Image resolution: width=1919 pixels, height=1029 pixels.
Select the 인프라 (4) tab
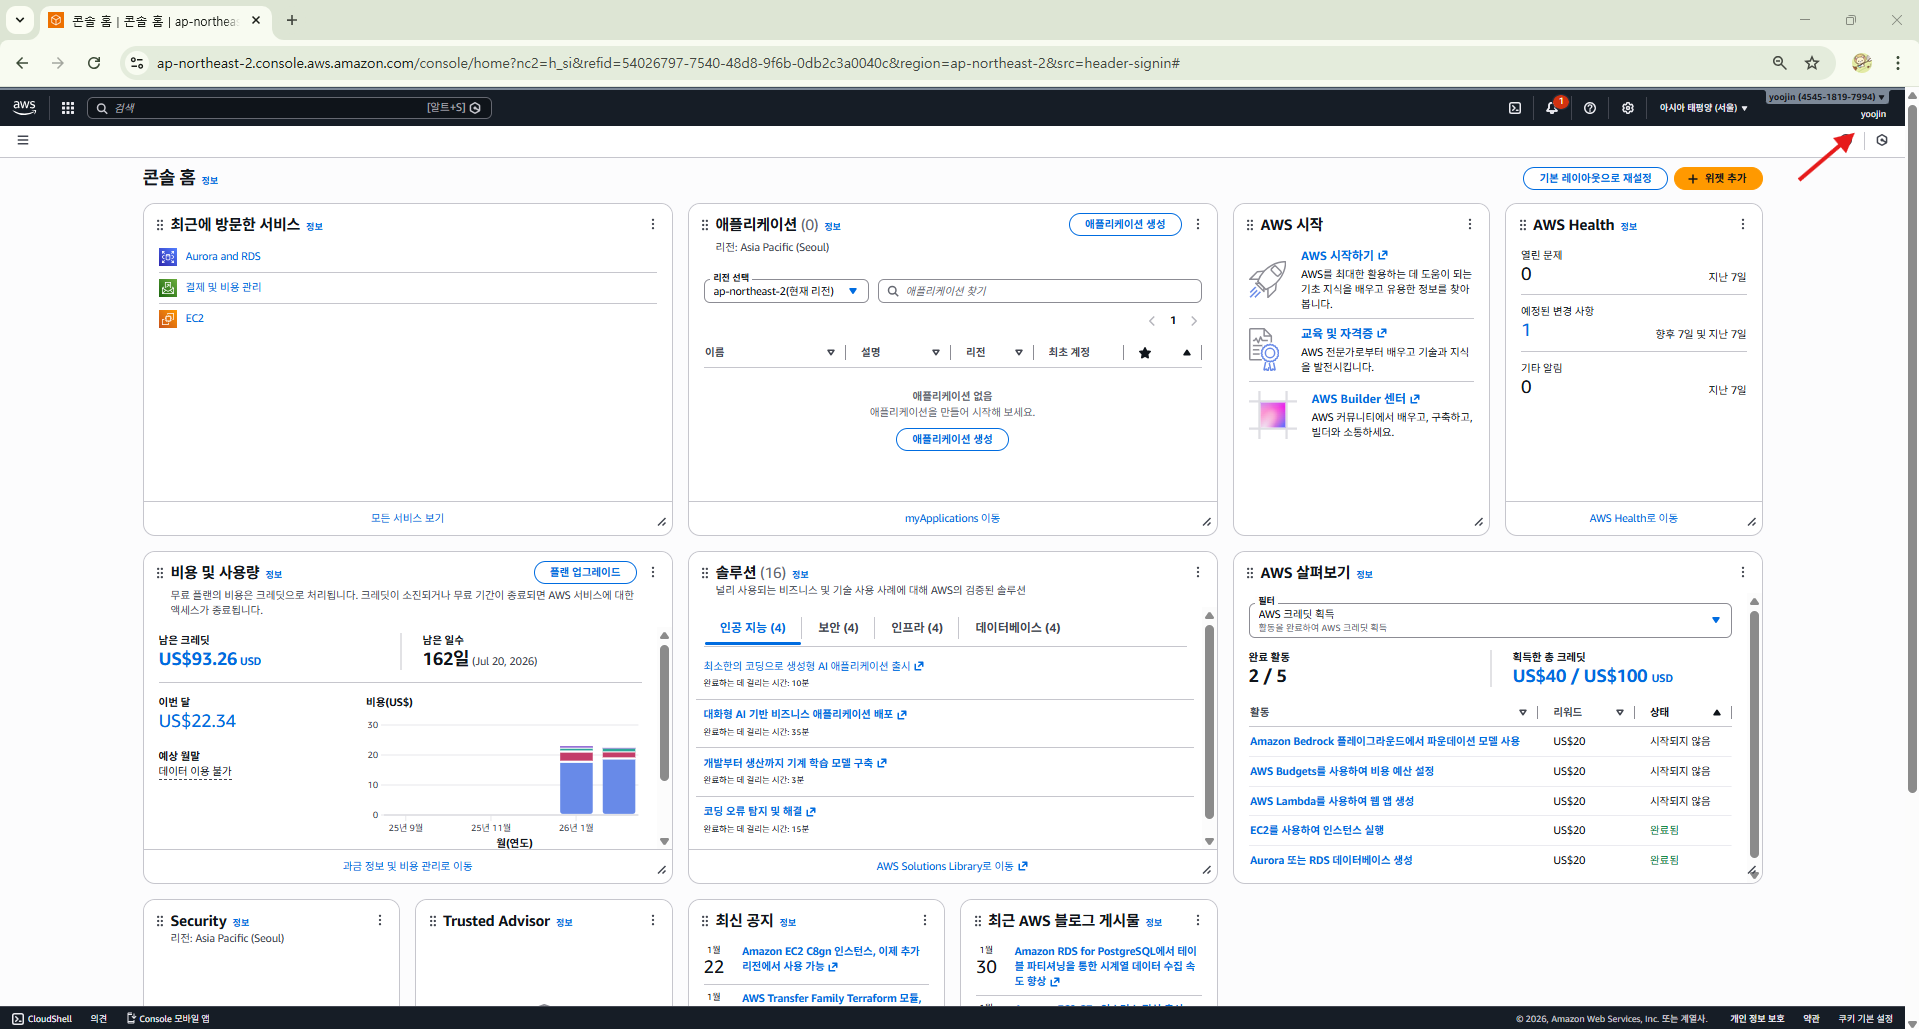click(x=917, y=628)
